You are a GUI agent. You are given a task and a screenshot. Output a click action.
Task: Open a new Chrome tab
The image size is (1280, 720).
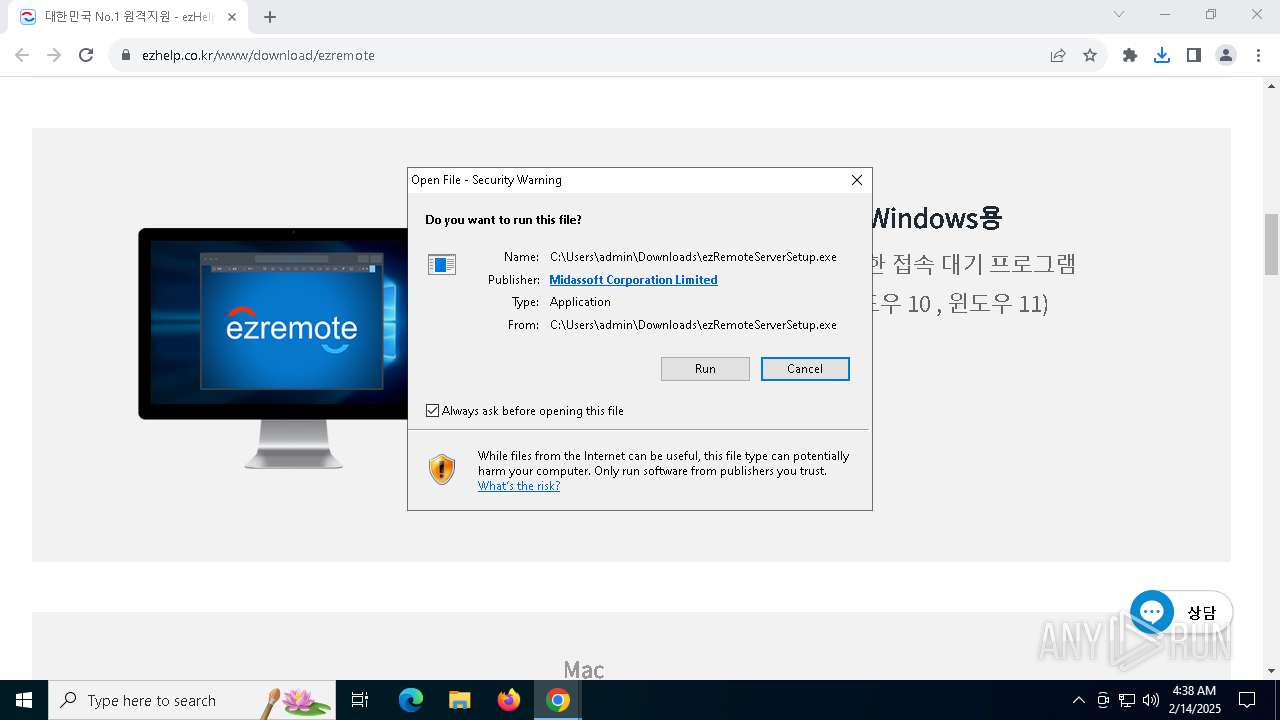pos(270,17)
